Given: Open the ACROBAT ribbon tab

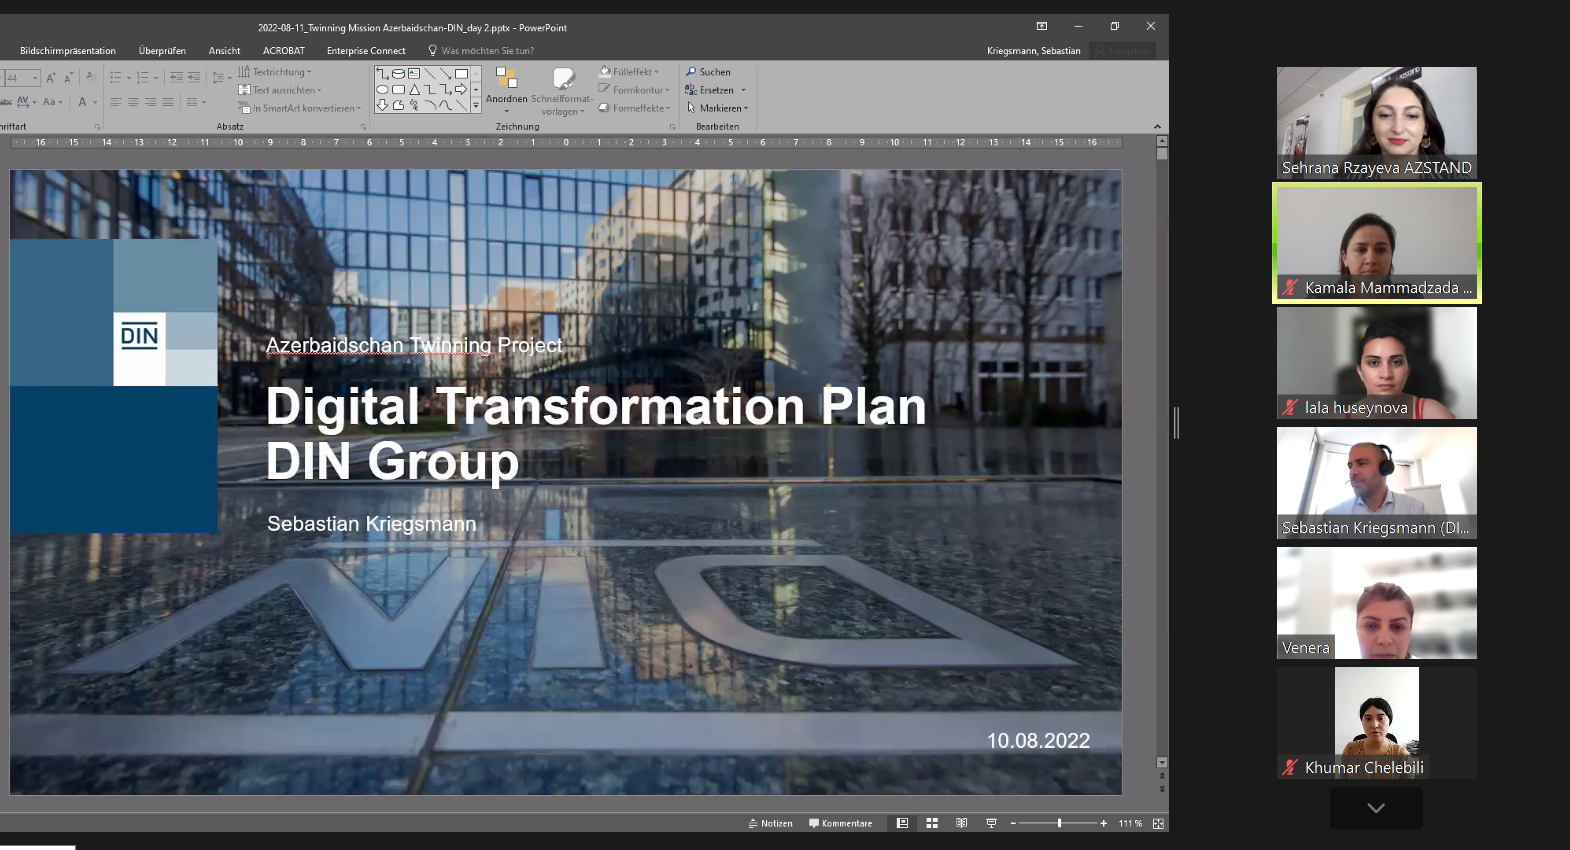Looking at the screenshot, I should point(284,51).
